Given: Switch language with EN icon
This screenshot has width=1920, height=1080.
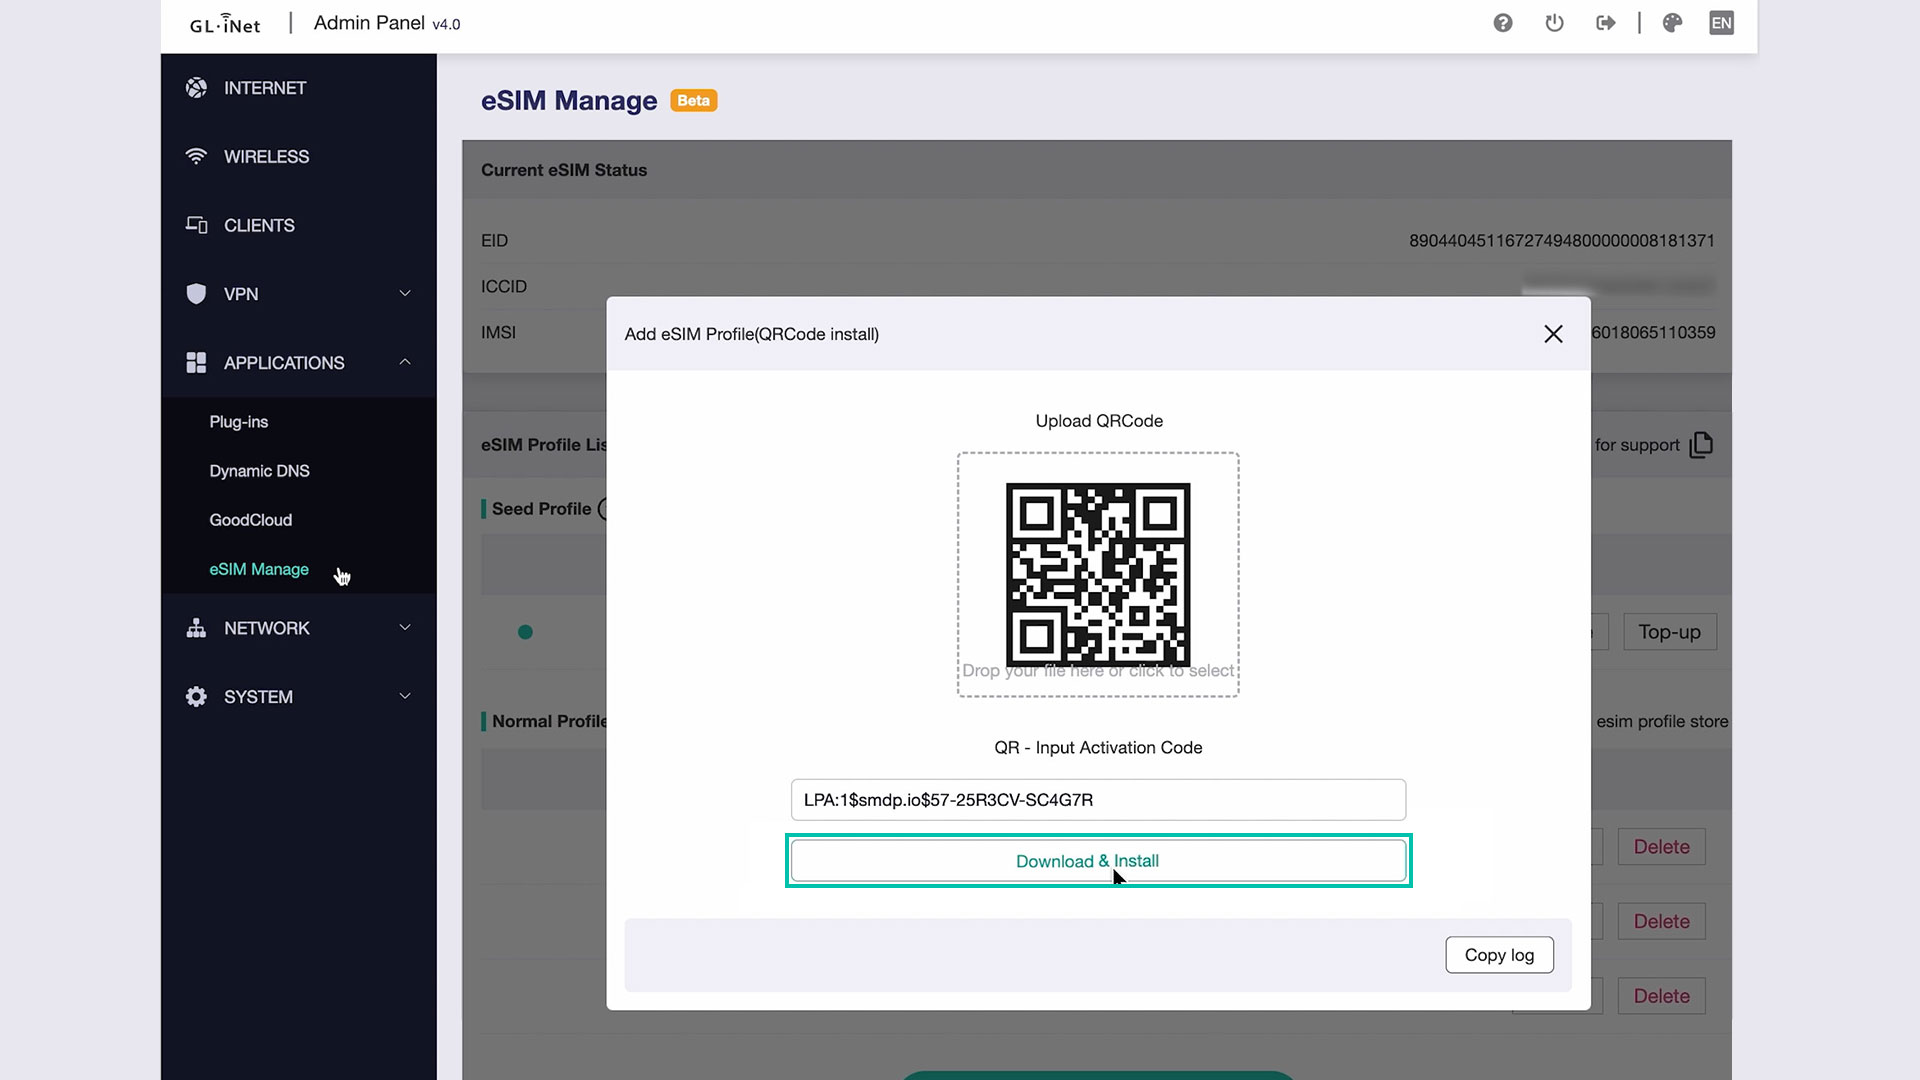Looking at the screenshot, I should pyautogui.click(x=1721, y=23).
